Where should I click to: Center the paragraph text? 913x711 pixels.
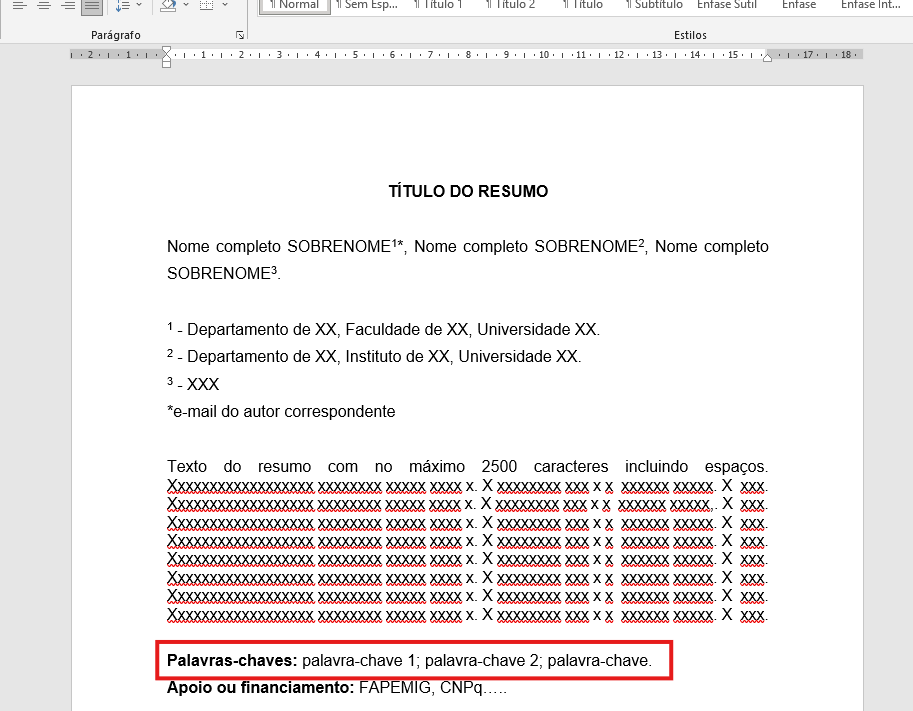click(43, 6)
